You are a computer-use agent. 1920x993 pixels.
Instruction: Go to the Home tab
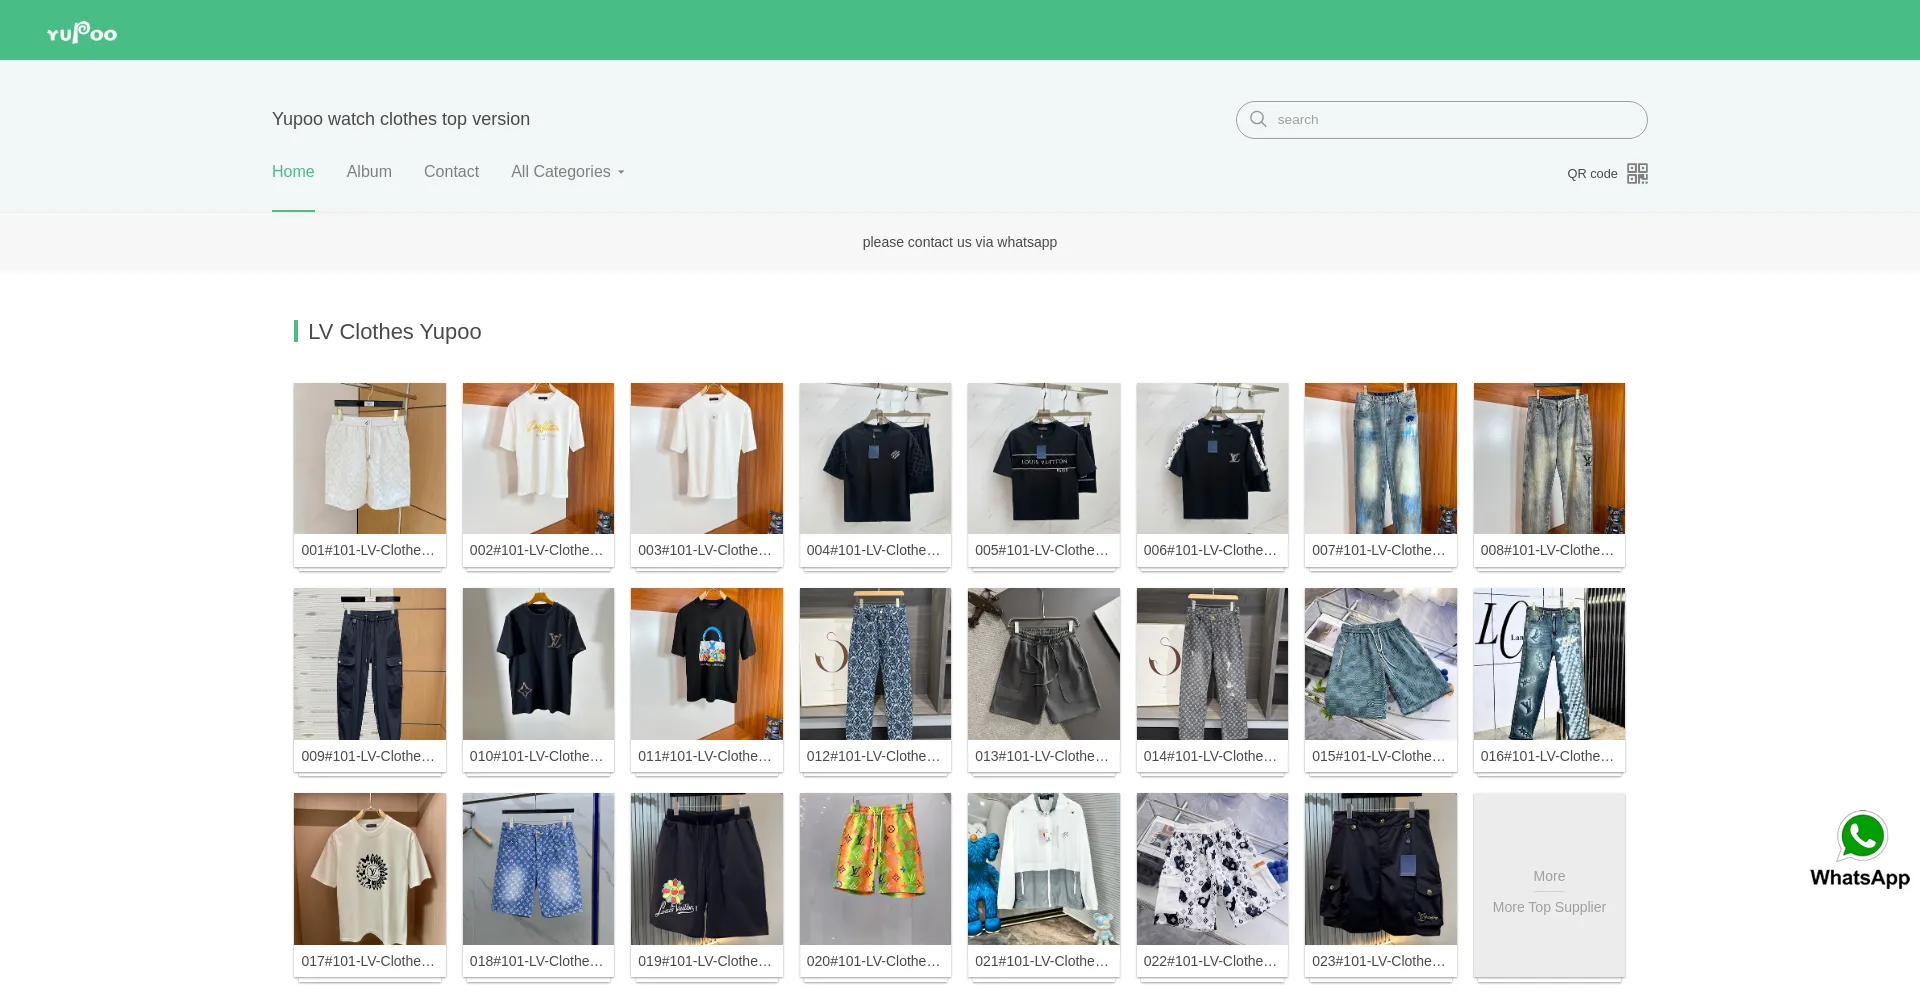[293, 172]
